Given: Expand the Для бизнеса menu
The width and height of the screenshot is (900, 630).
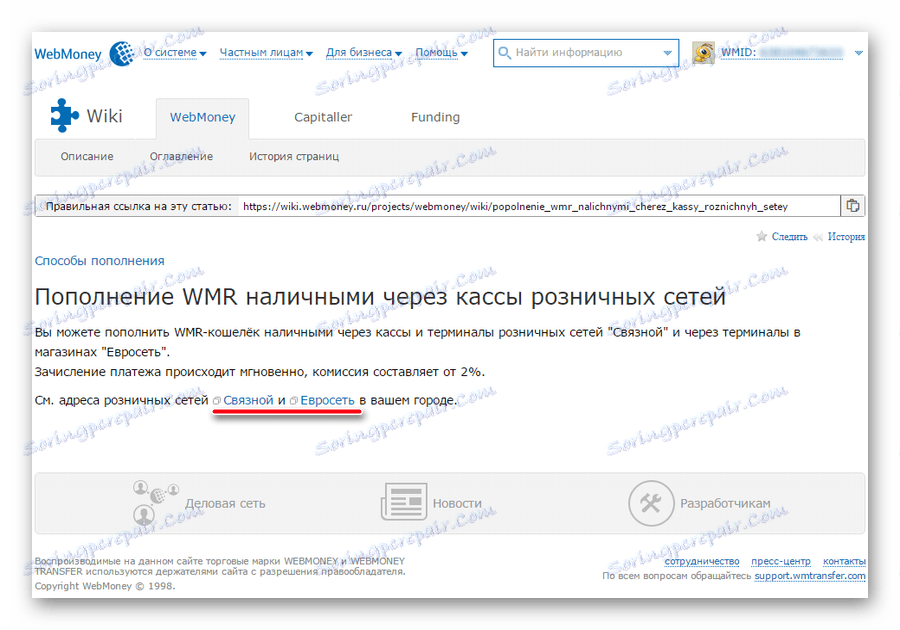Looking at the screenshot, I should [x=364, y=53].
